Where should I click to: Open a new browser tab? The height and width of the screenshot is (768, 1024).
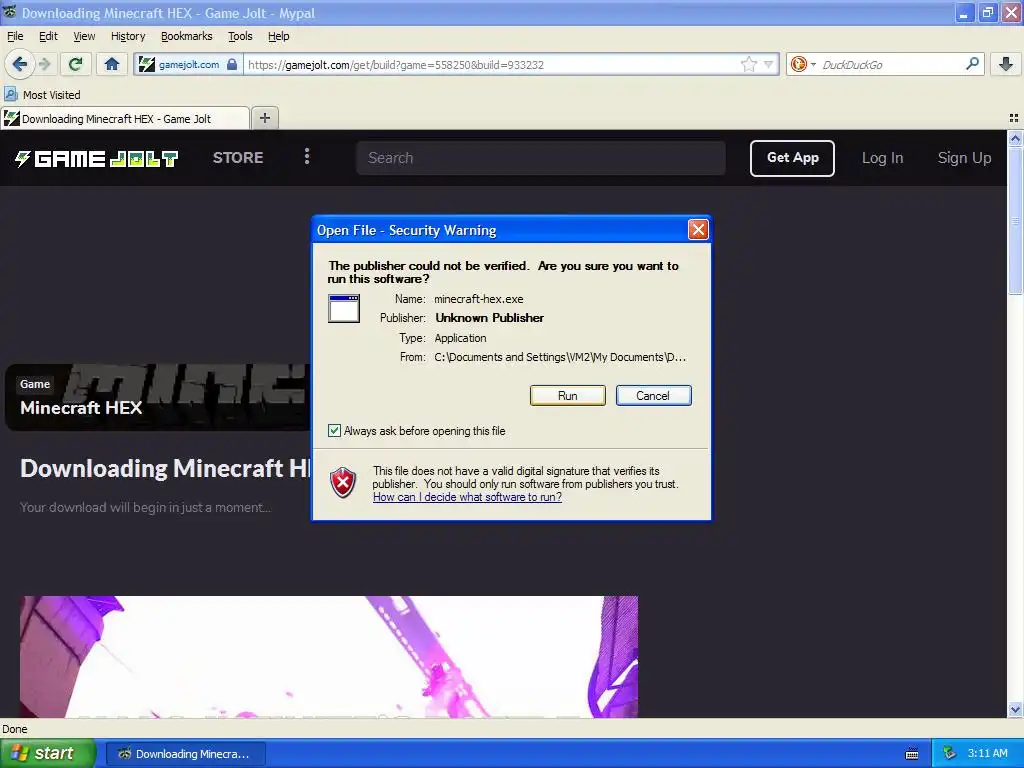point(264,118)
